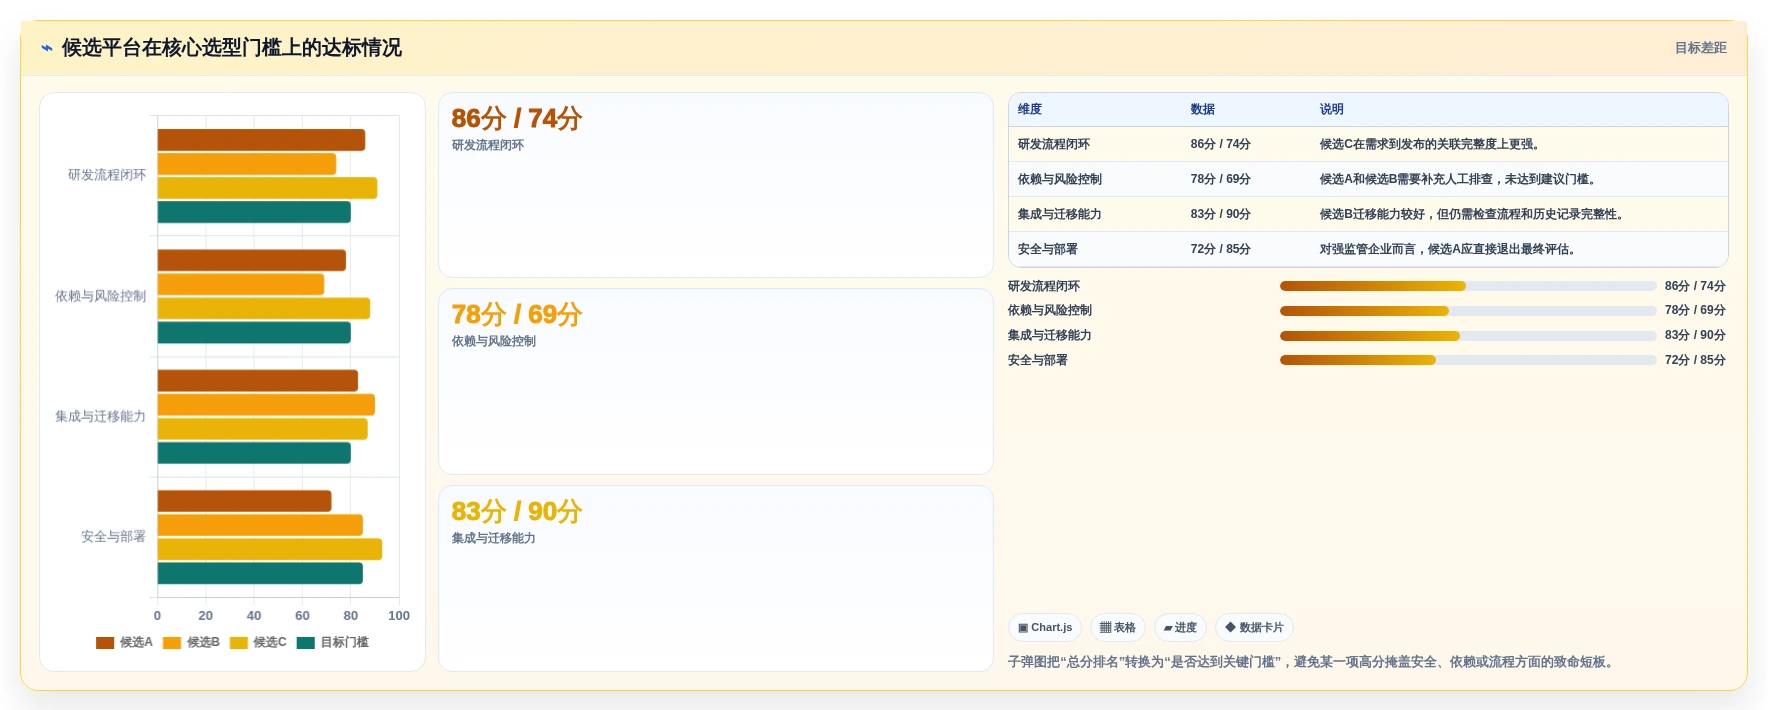The width and height of the screenshot is (1768, 710).
Task: Click the 83分 / 90分 score card
Action: [x=716, y=578]
